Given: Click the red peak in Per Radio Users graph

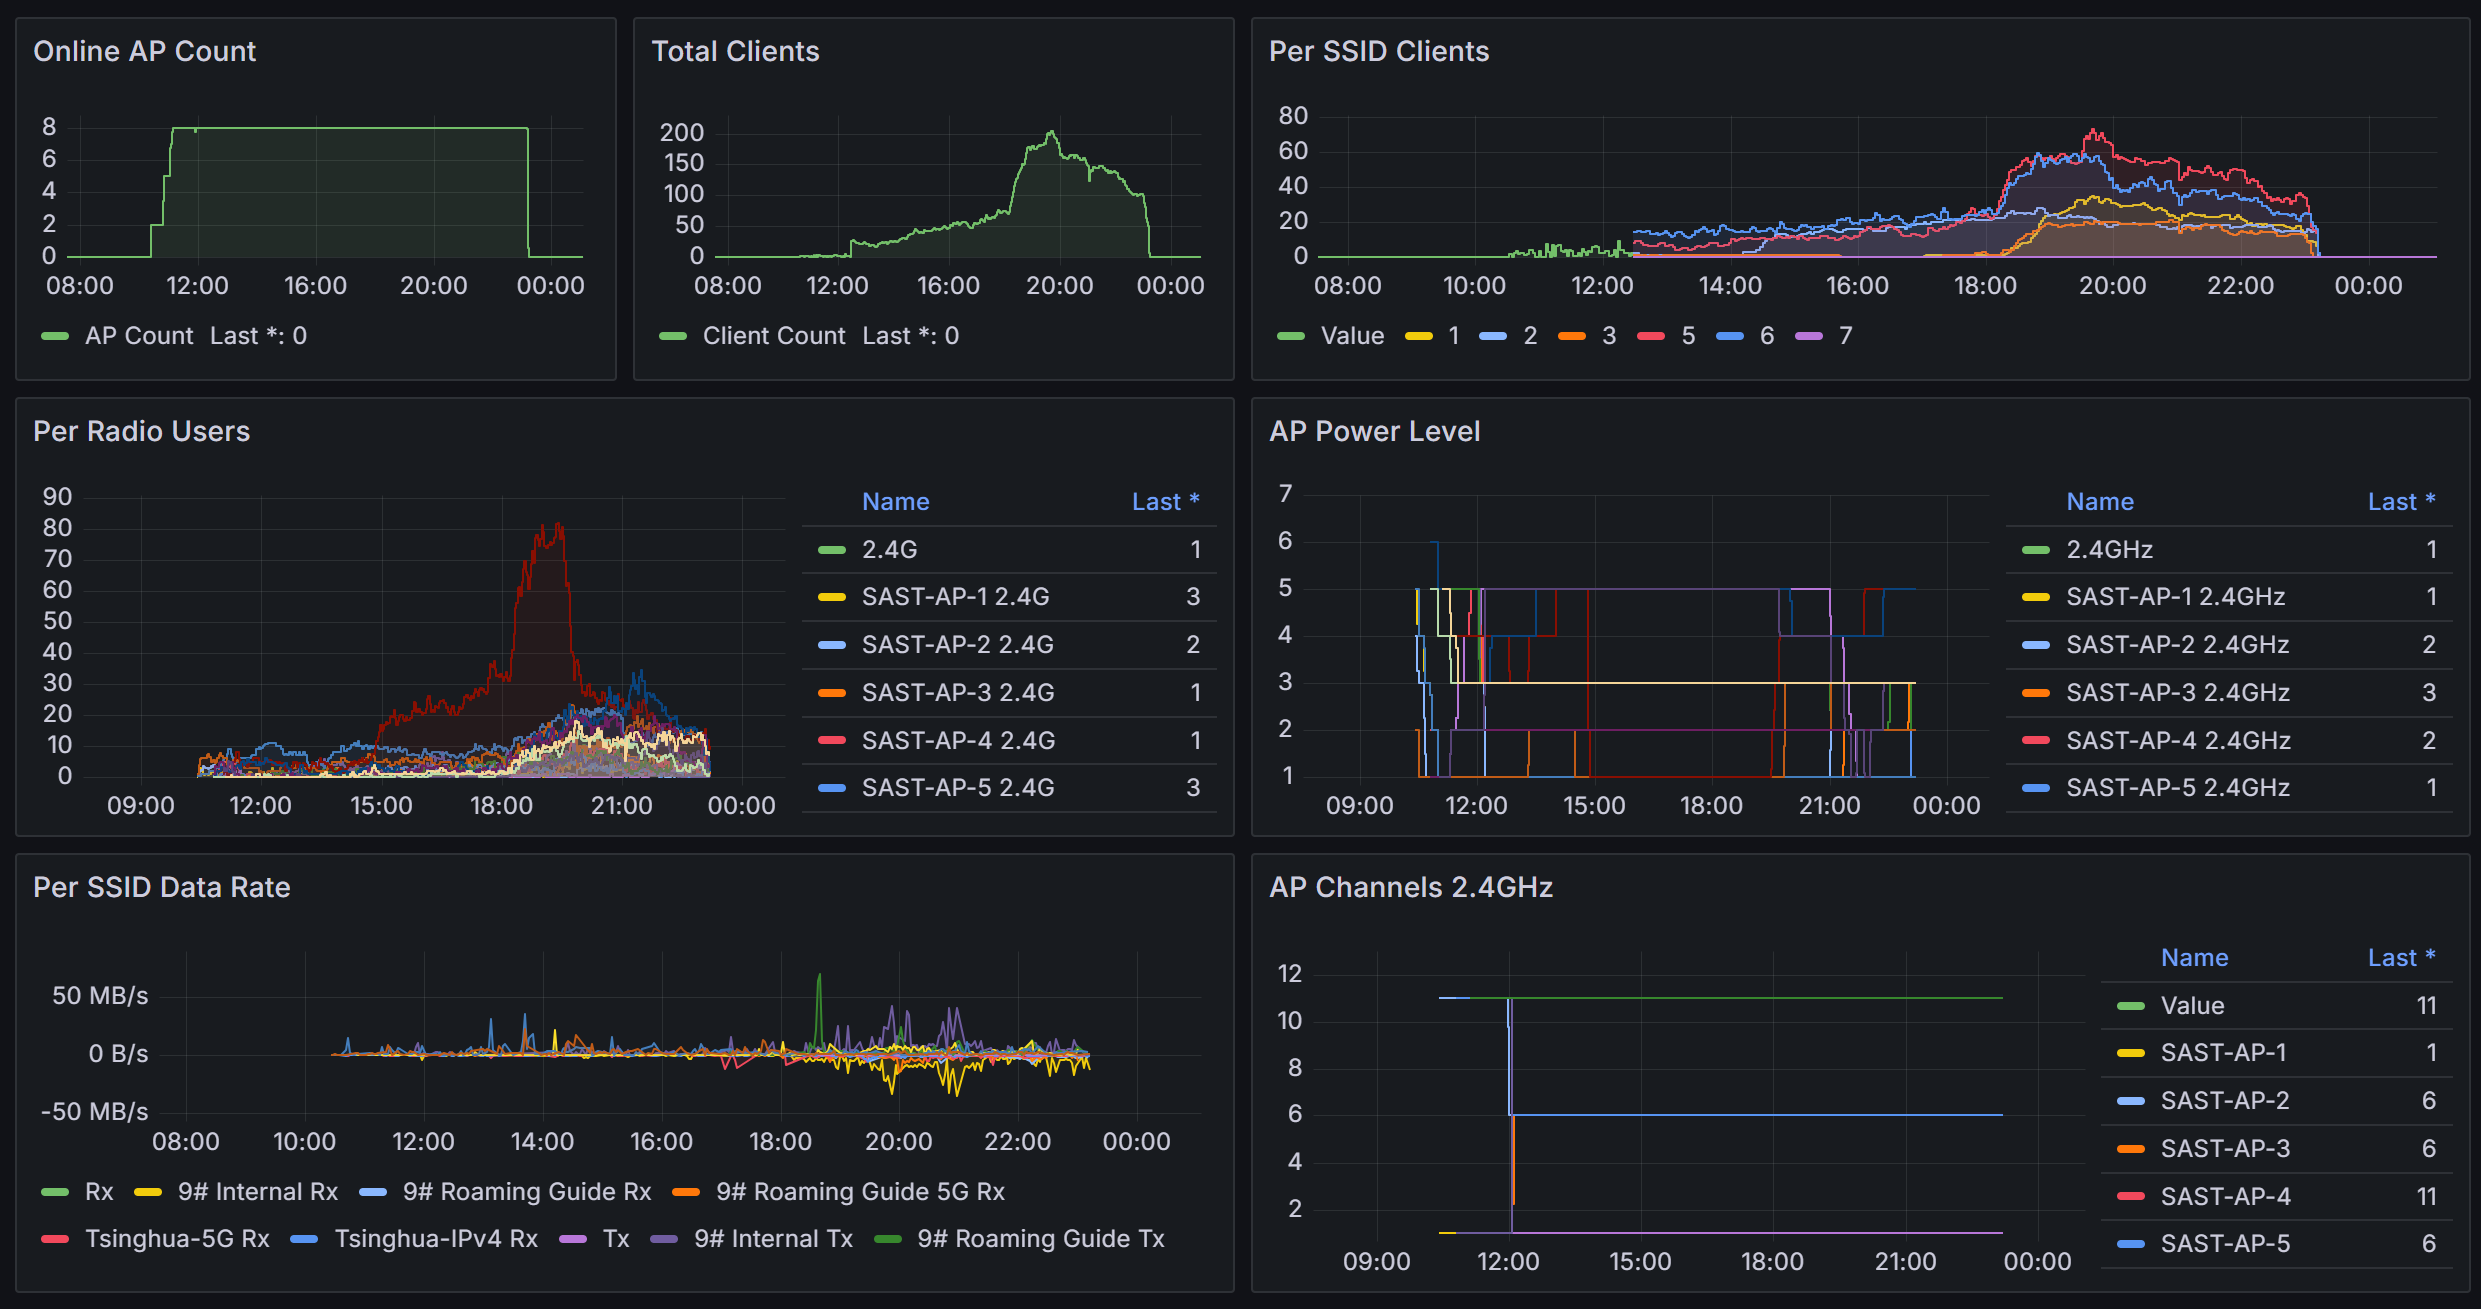Looking at the screenshot, I should tap(557, 525).
